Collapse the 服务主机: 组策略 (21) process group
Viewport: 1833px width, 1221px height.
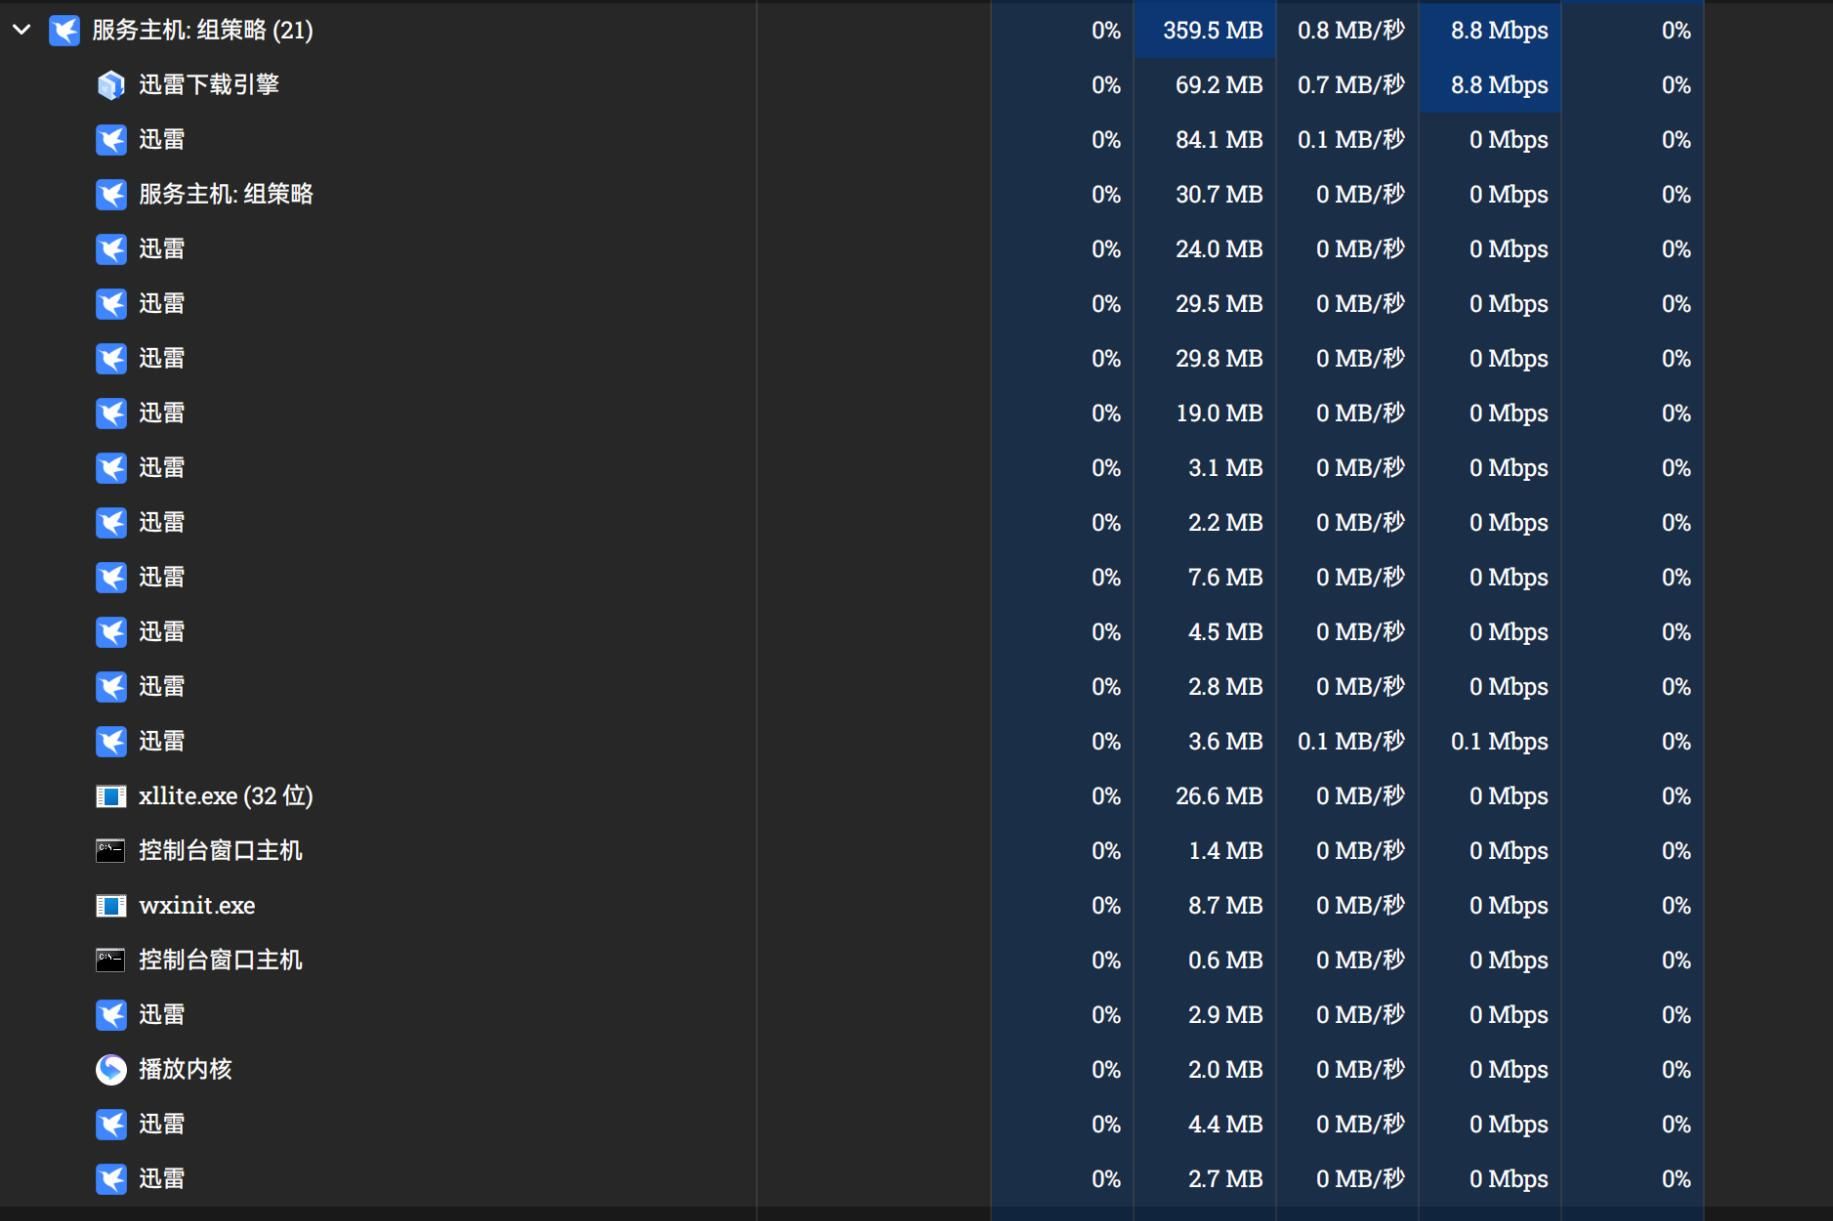point(21,30)
